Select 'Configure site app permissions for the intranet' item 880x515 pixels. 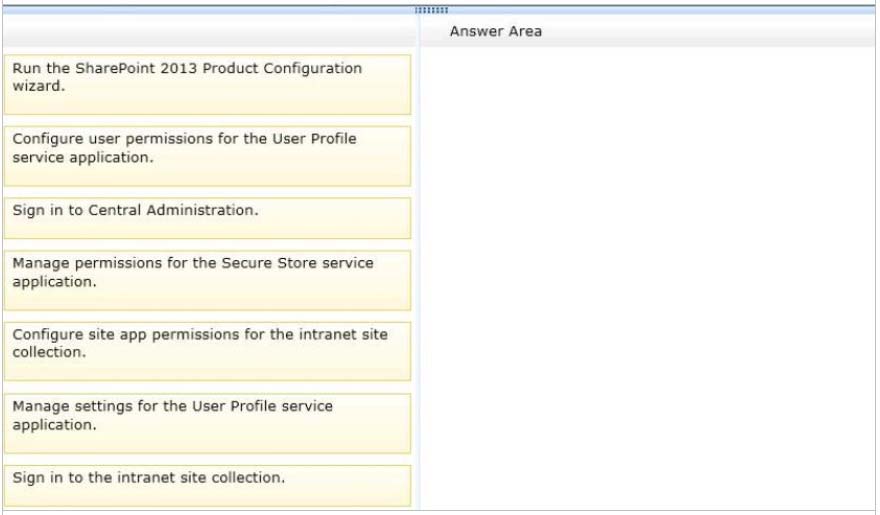pos(207,351)
